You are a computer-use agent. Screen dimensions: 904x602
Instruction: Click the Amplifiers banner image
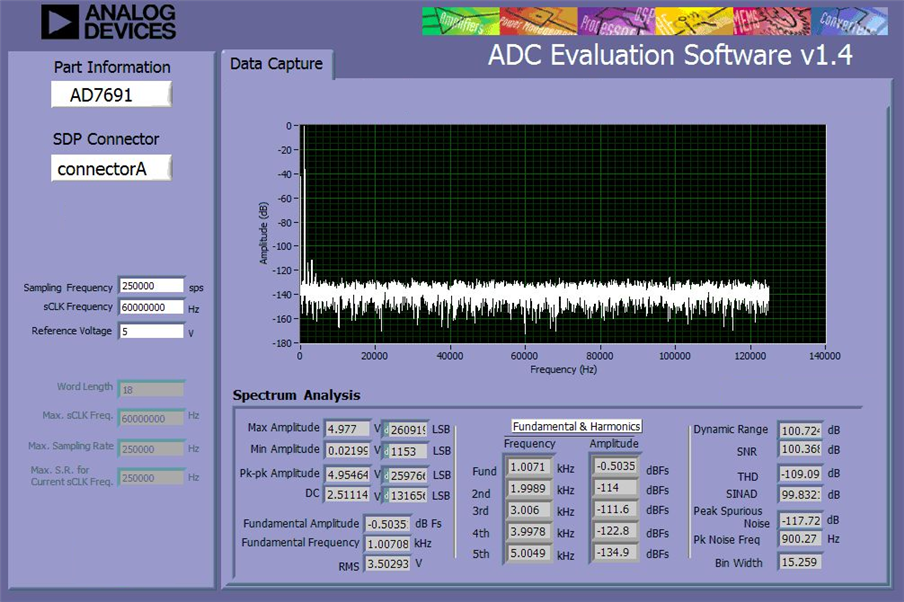tap(461, 21)
